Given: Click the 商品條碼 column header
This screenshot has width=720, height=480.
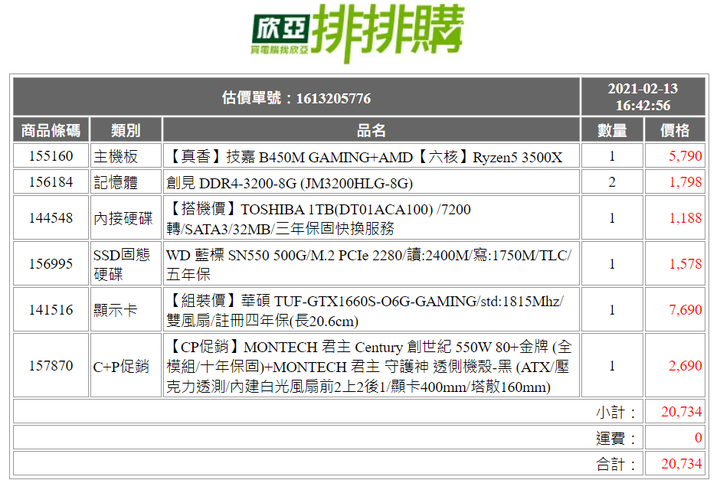Looking at the screenshot, I should [51, 130].
